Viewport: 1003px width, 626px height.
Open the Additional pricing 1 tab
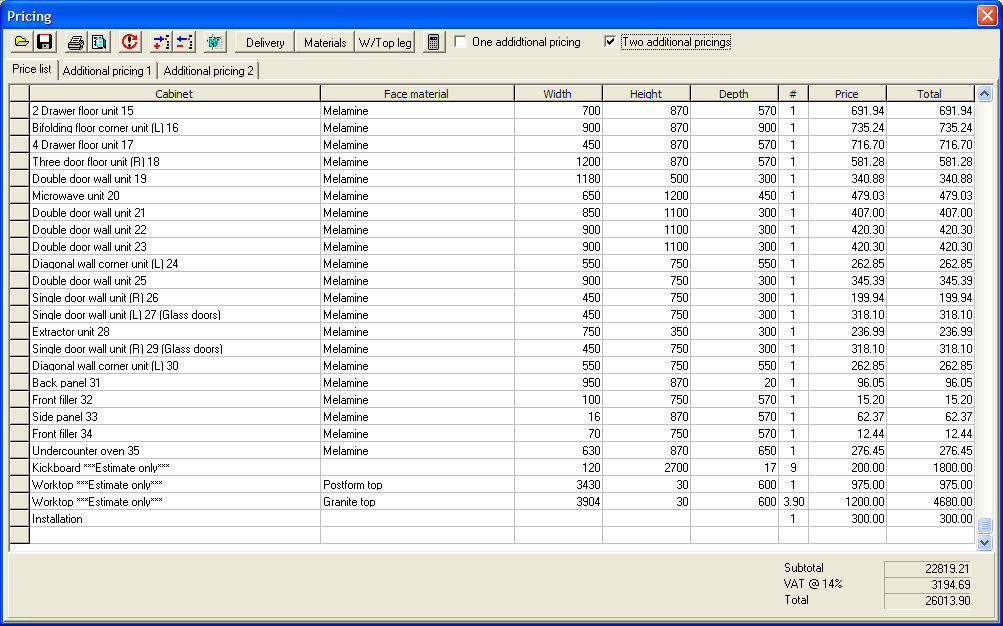tap(107, 71)
